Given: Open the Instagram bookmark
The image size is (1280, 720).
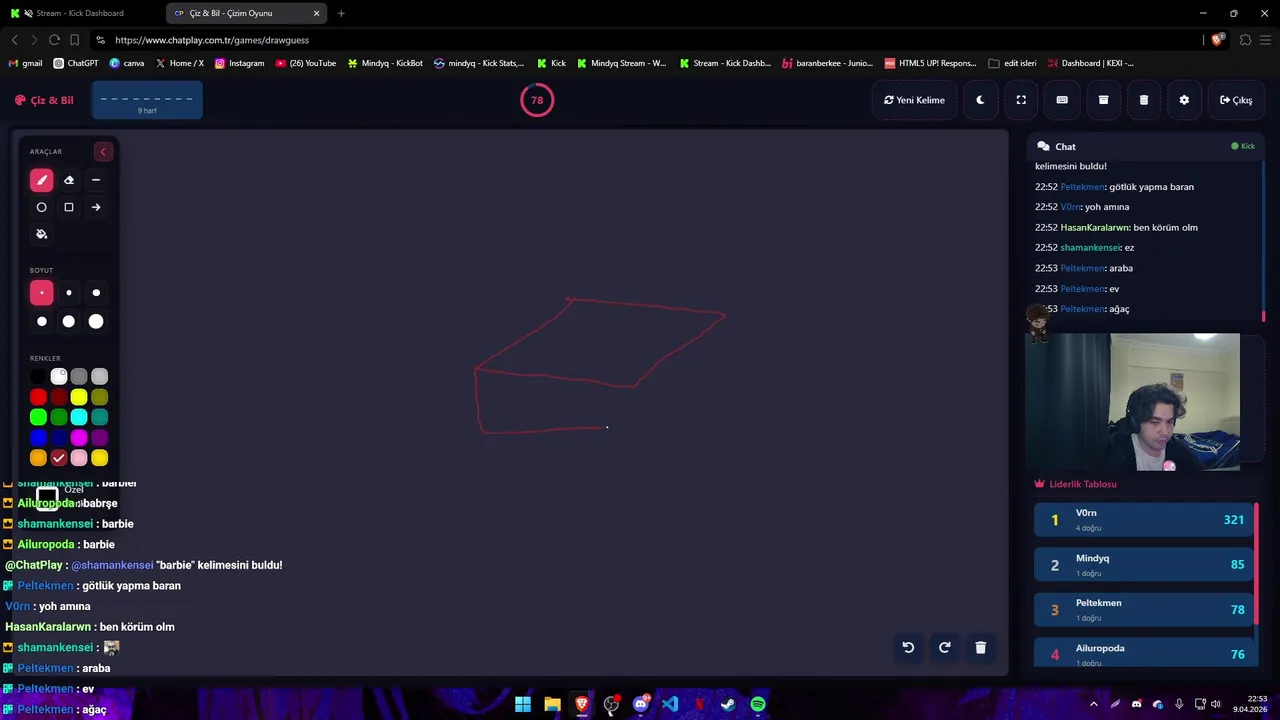Looking at the screenshot, I should pyautogui.click(x=239, y=63).
